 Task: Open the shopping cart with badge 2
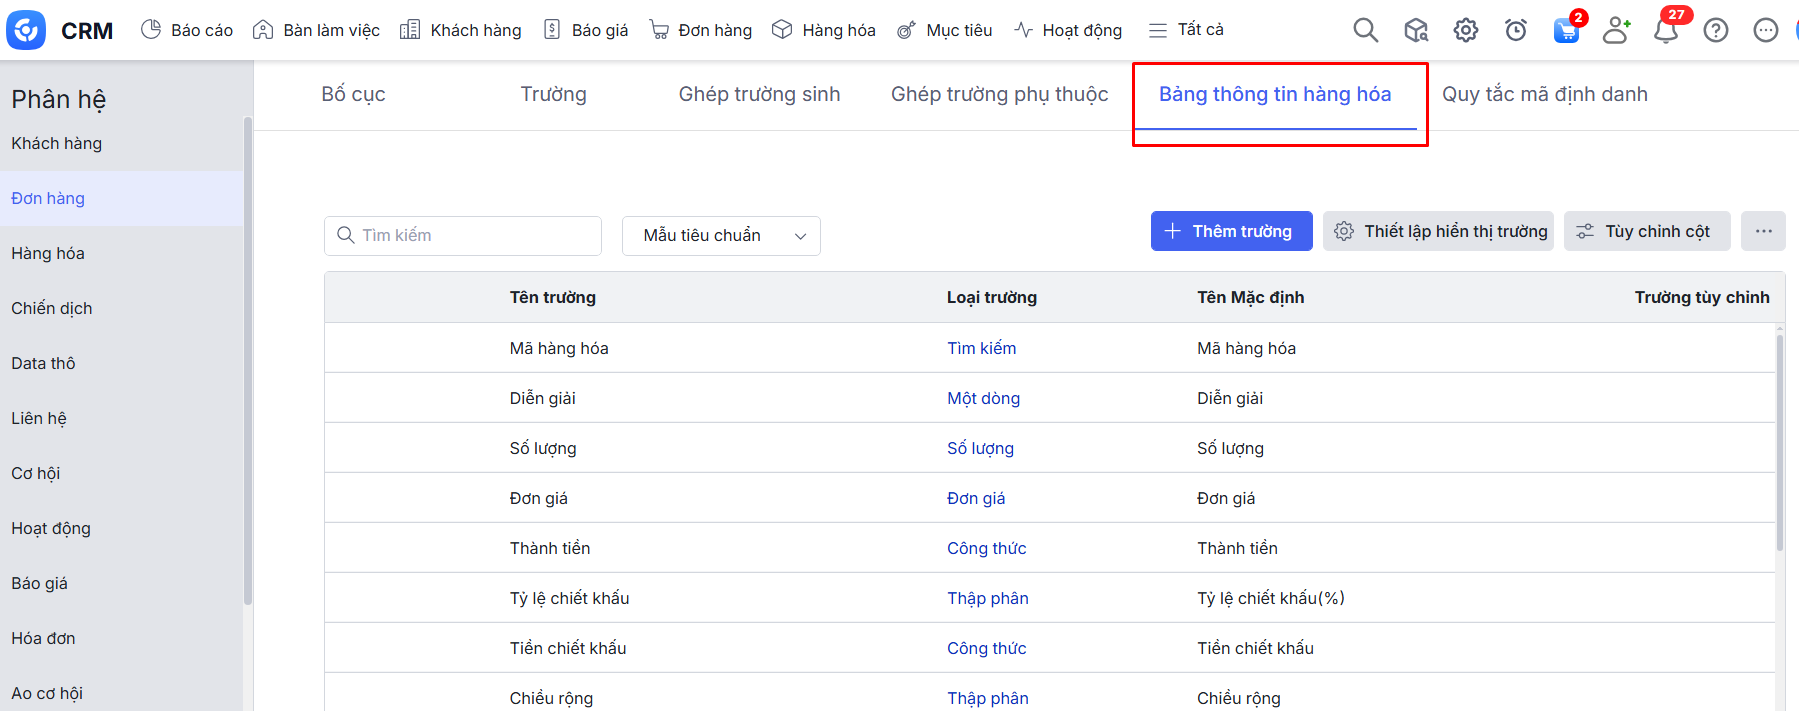tap(1566, 30)
